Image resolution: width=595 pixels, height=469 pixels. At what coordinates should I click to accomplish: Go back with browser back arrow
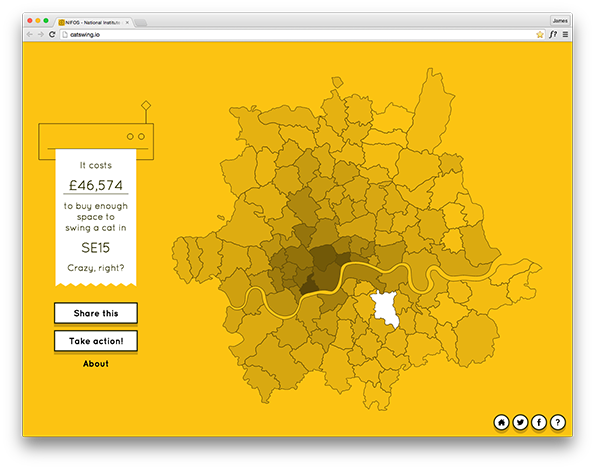pos(30,35)
